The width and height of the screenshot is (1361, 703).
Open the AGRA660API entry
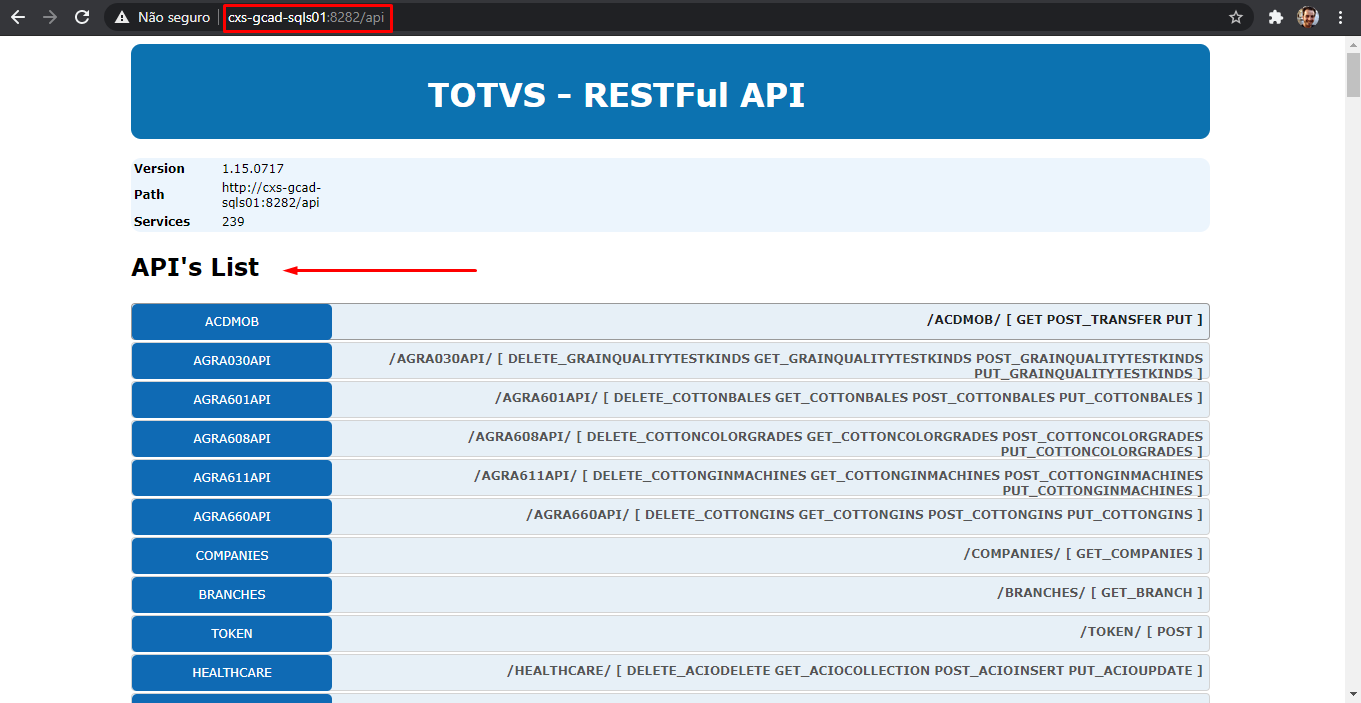tap(232, 517)
